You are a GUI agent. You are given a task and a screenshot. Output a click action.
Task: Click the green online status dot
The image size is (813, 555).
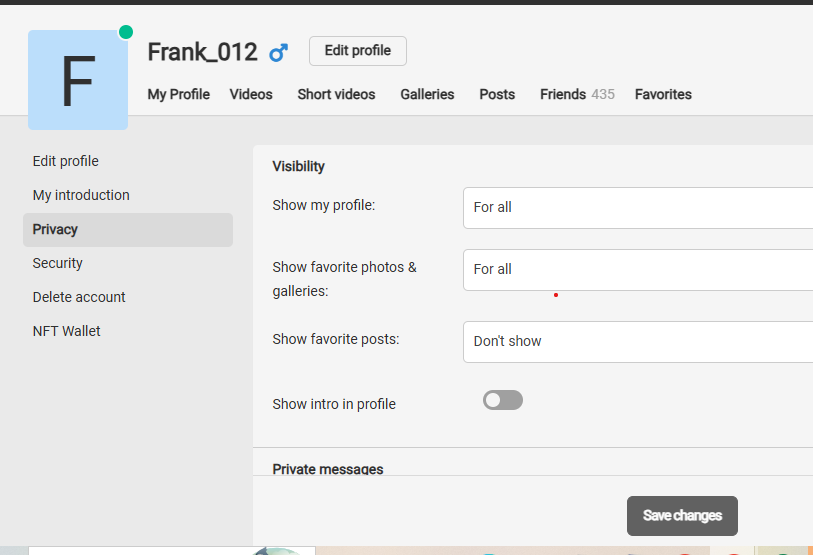point(126,32)
